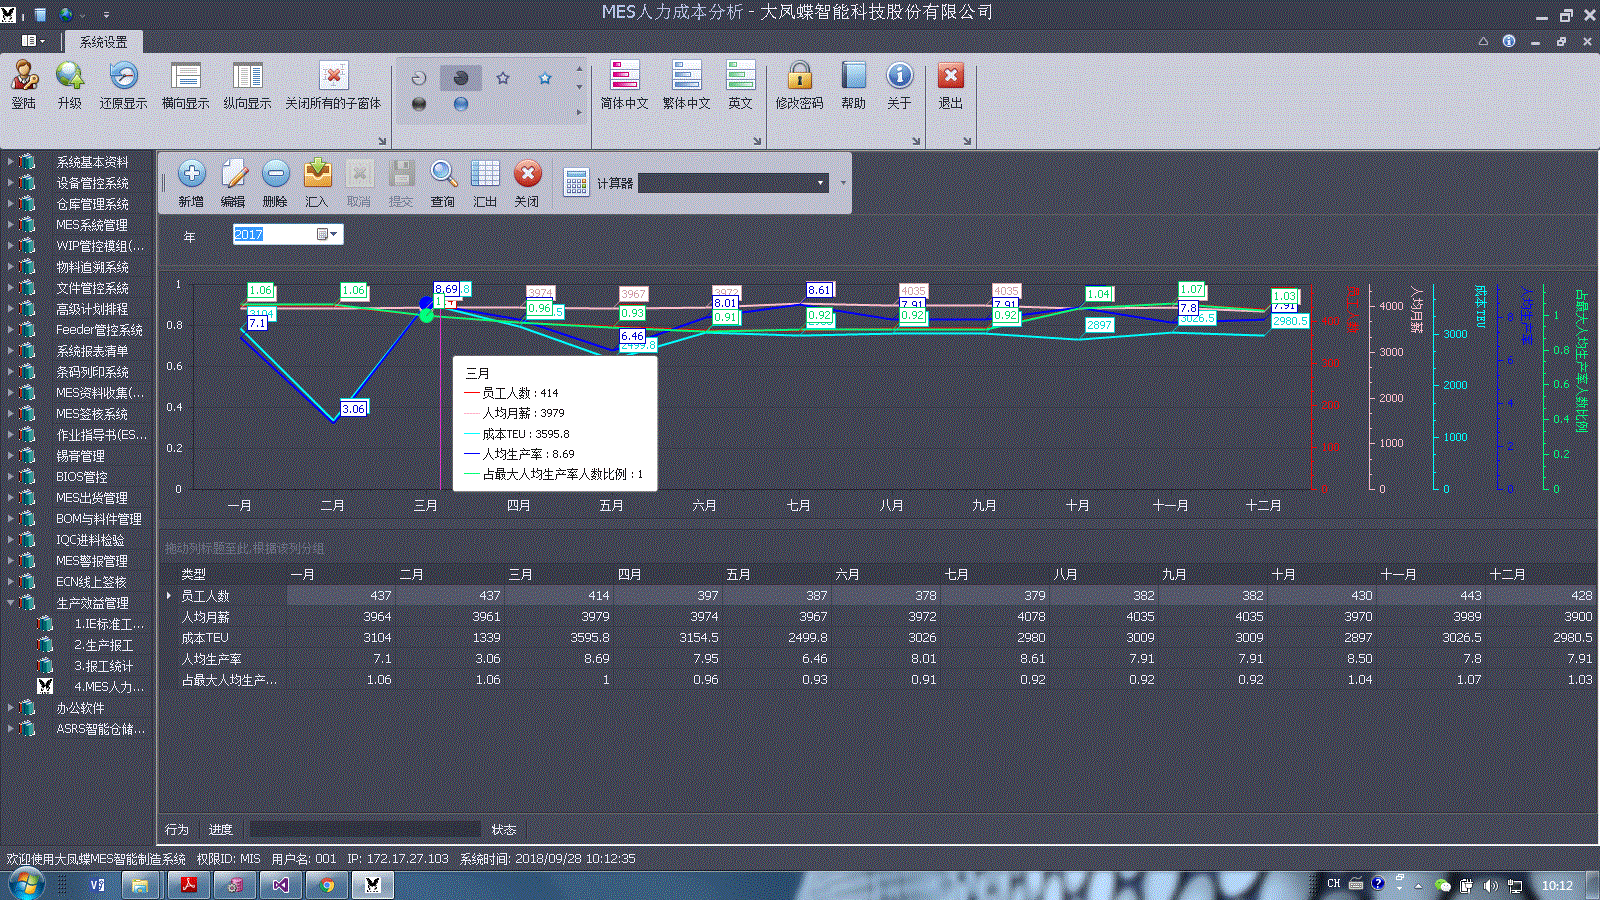Image resolution: width=1600 pixels, height=900 pixels.
Task: Click the 退出 exit button
Action: pos(950,85)
